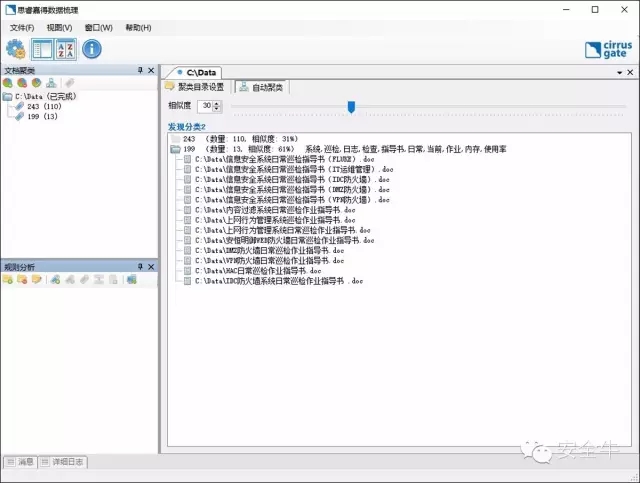Select tree node 243 (110)
This screenshot has width=640, height=483.
[44, 106]
